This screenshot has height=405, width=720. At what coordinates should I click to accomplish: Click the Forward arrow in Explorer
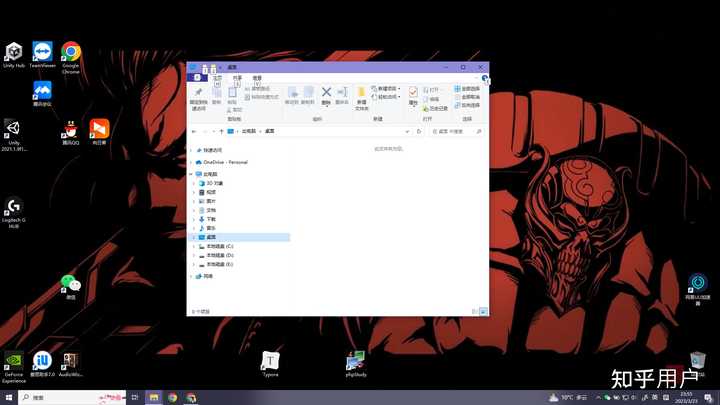205,131
